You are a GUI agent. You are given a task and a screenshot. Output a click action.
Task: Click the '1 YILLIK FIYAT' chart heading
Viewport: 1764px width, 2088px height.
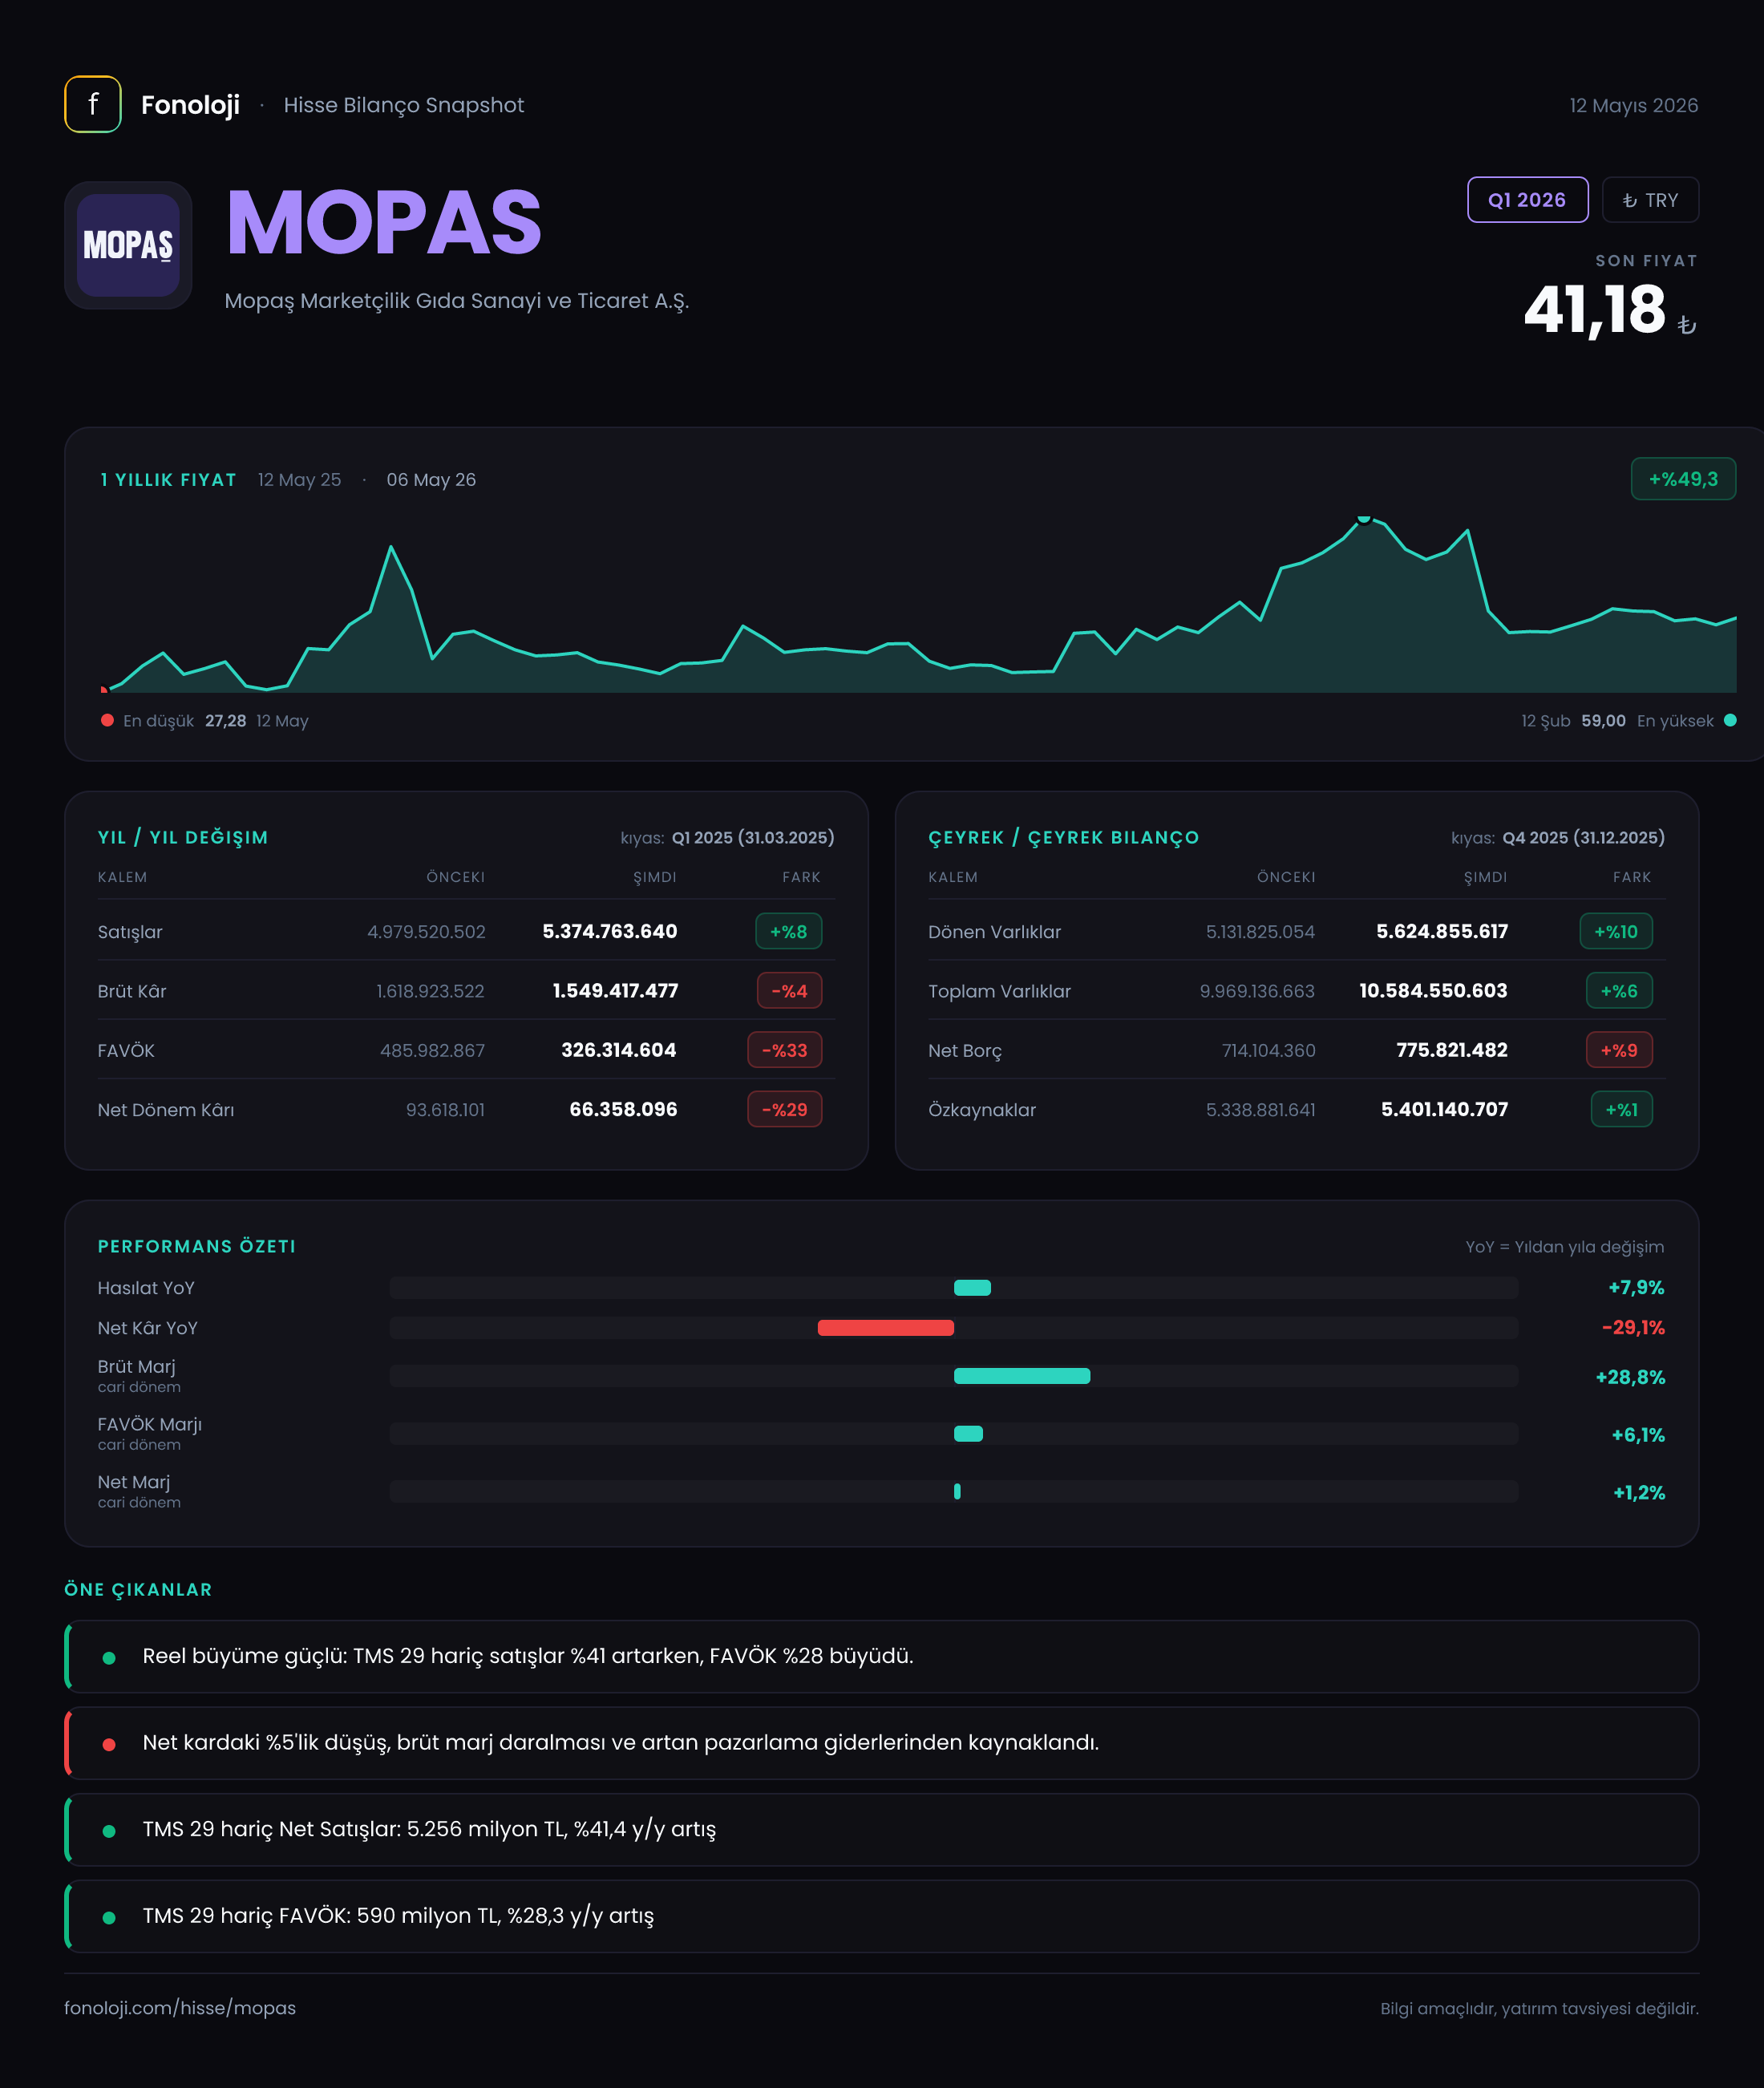tap(168, 480)
